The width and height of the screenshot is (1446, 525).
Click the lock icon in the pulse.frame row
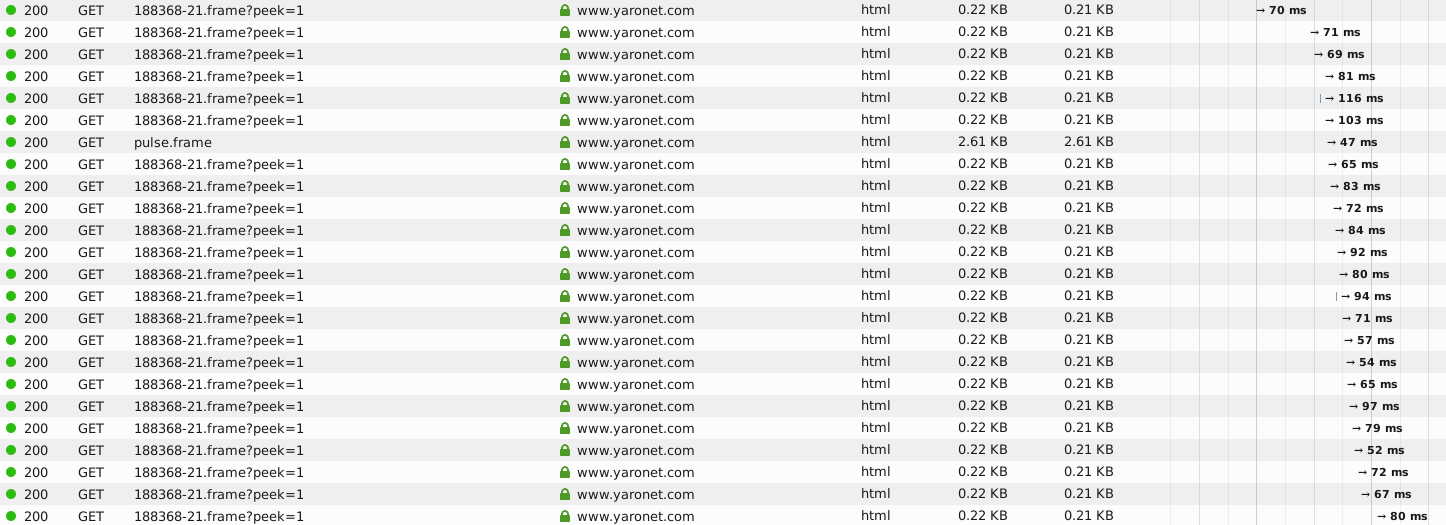[565, 142]
